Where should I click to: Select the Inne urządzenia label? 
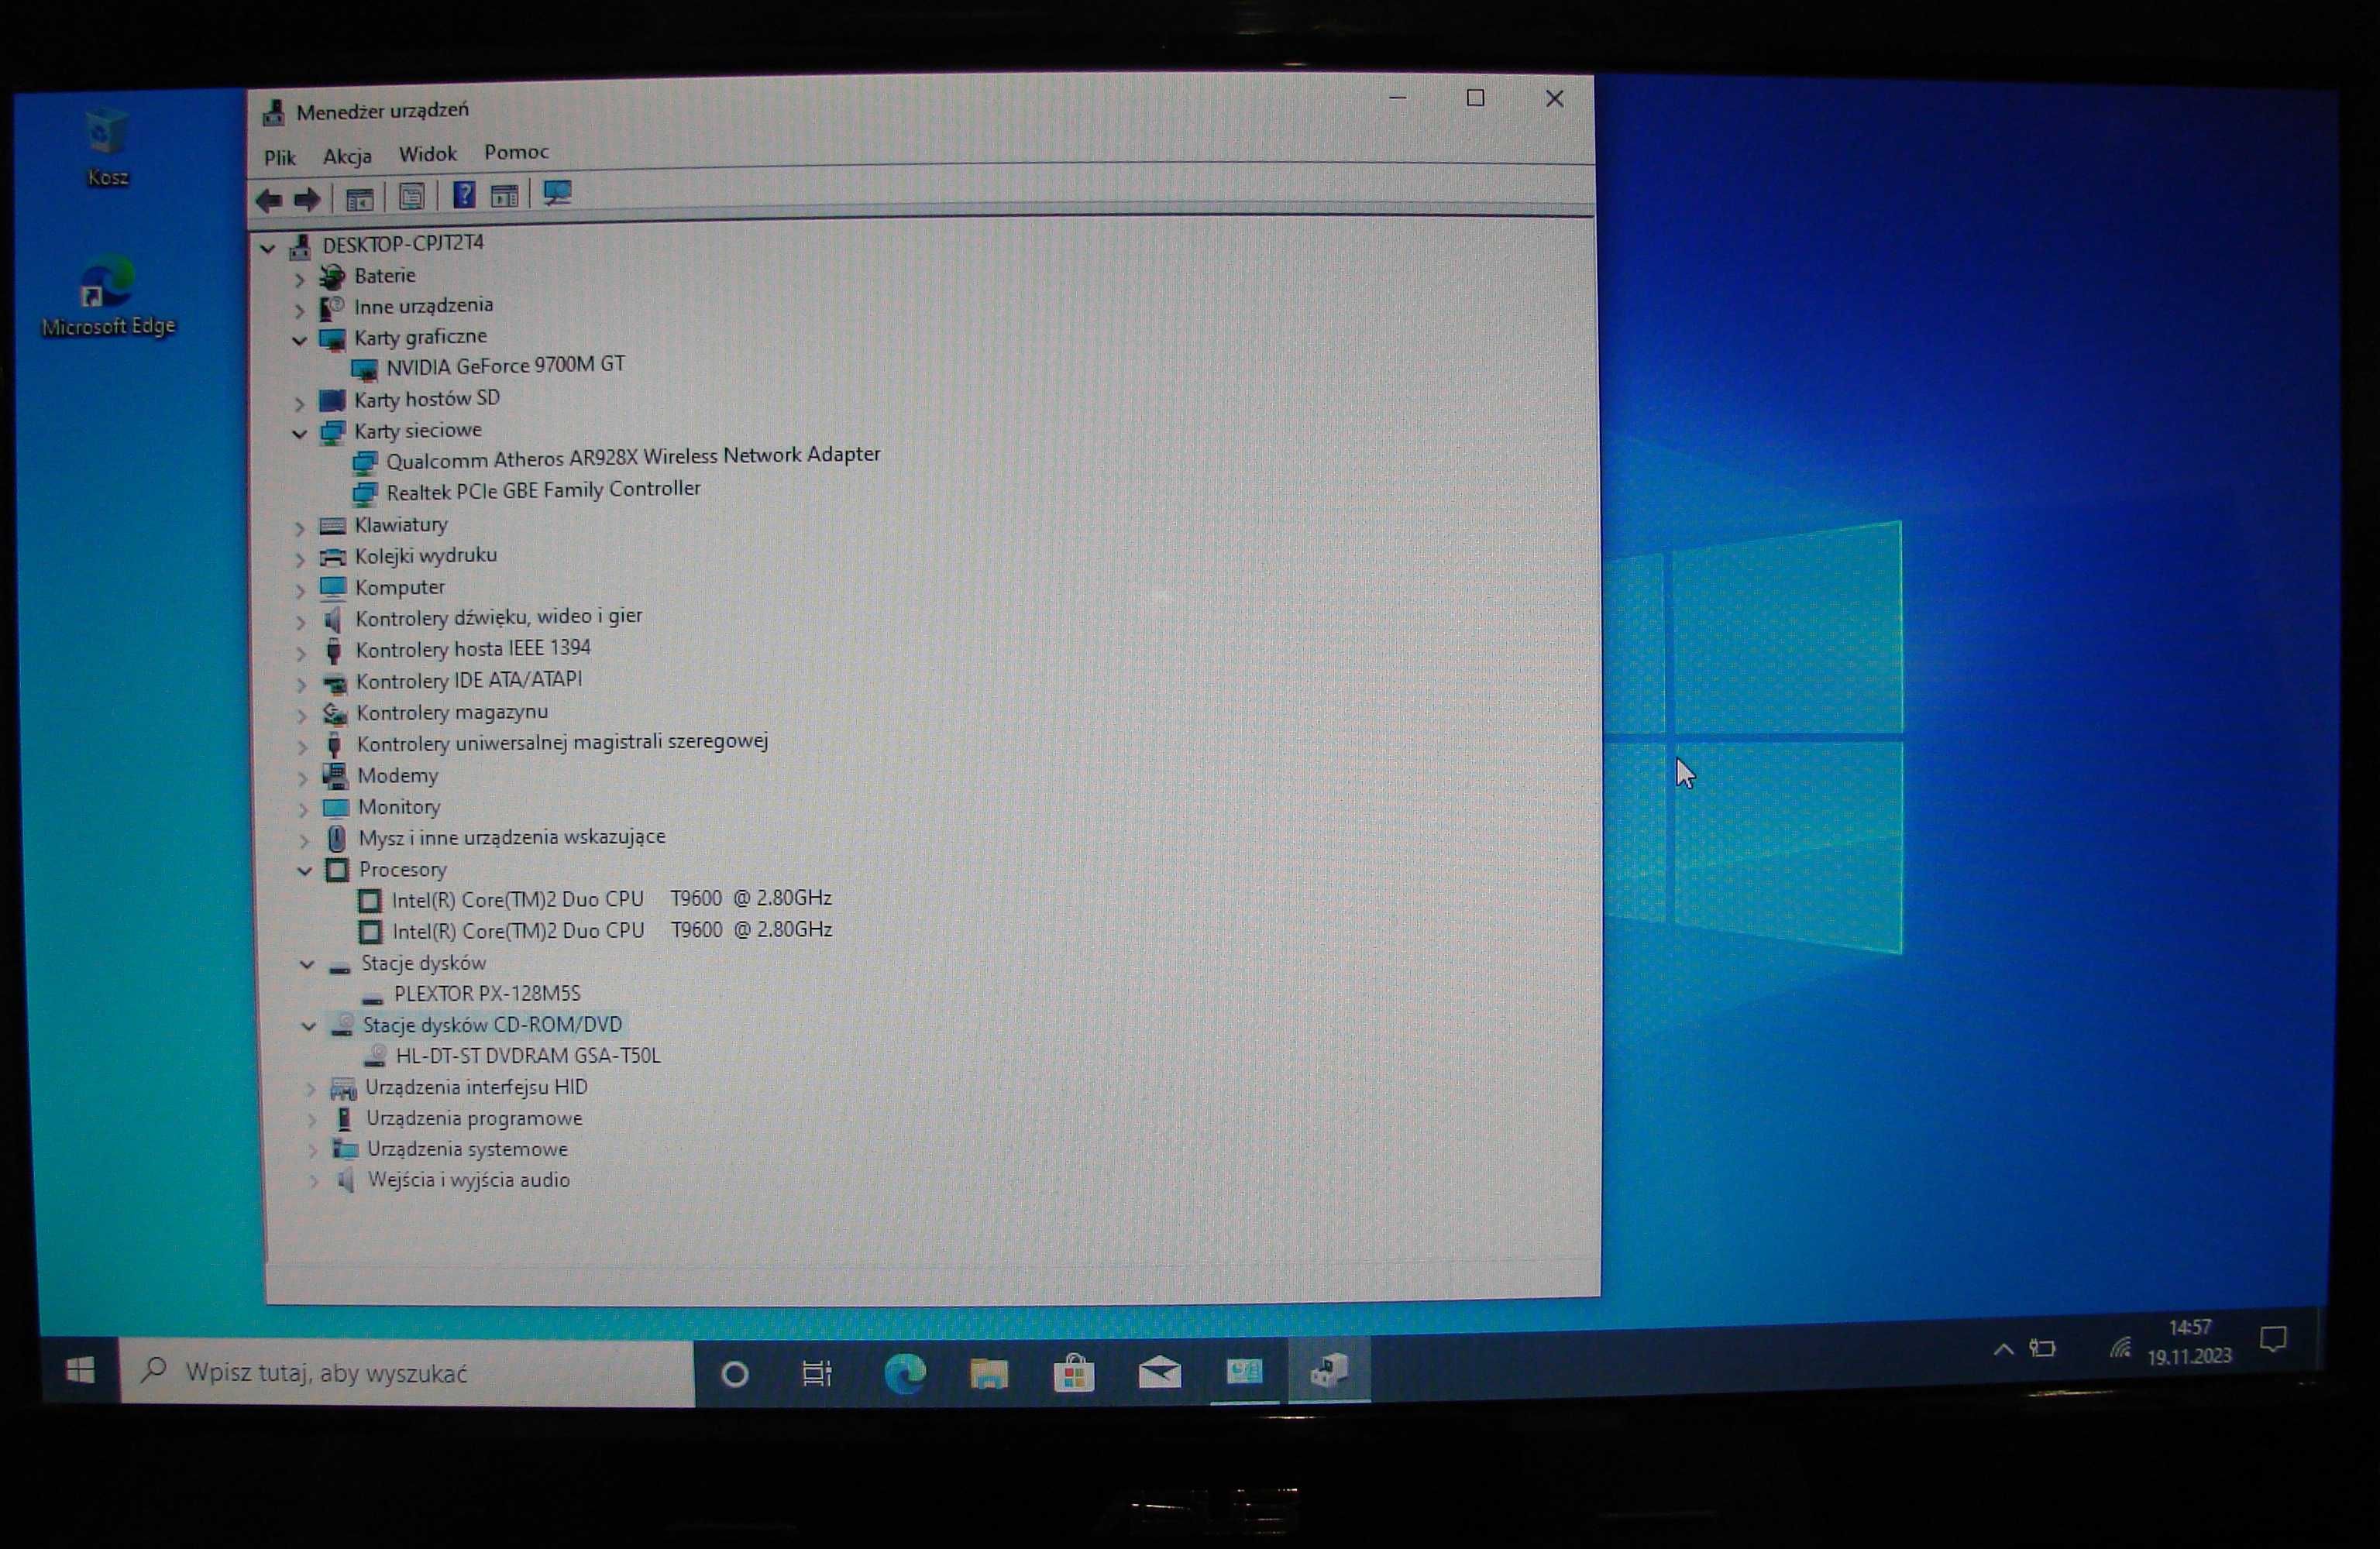[x=423, y=306]
